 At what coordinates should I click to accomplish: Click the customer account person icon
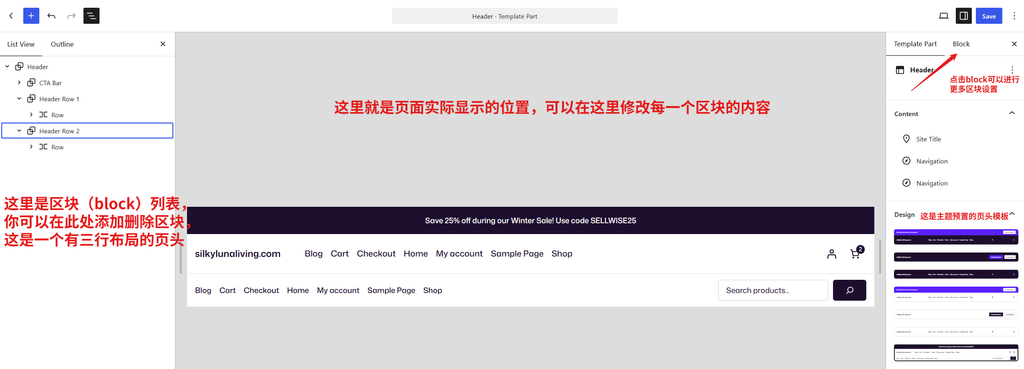831,254
